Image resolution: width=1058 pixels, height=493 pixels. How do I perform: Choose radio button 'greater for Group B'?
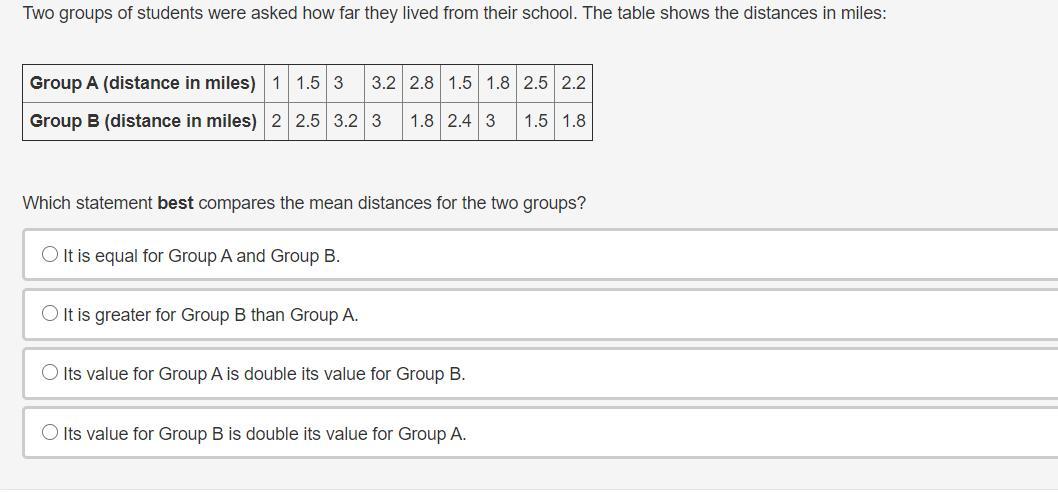[x=50, y=314]
